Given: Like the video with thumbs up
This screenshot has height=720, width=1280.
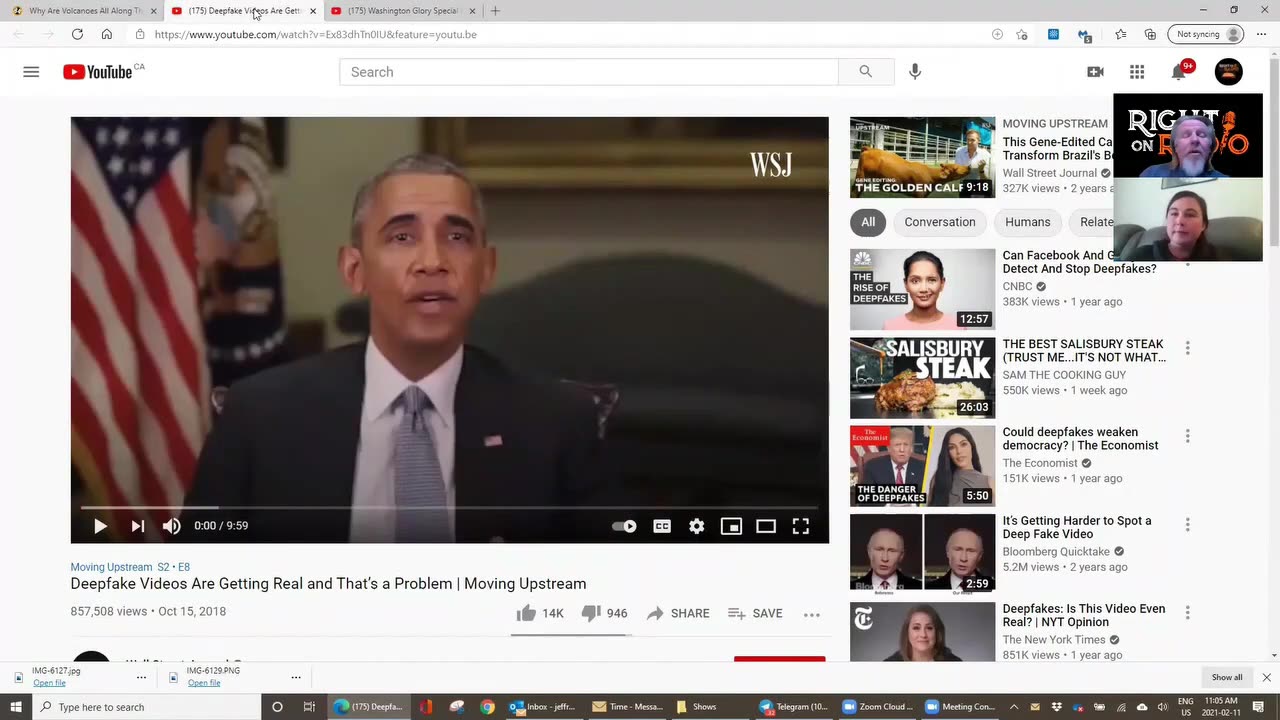Looking at the screenshot, I should tap(540, 613).
